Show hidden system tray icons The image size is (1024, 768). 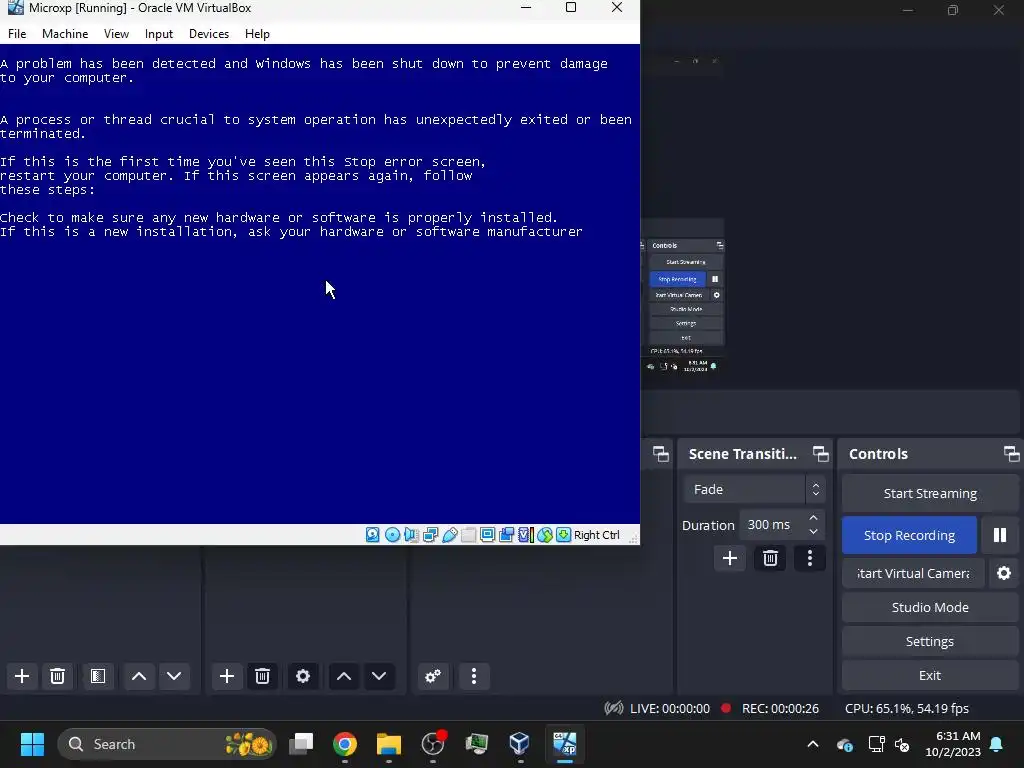(813, 744)
